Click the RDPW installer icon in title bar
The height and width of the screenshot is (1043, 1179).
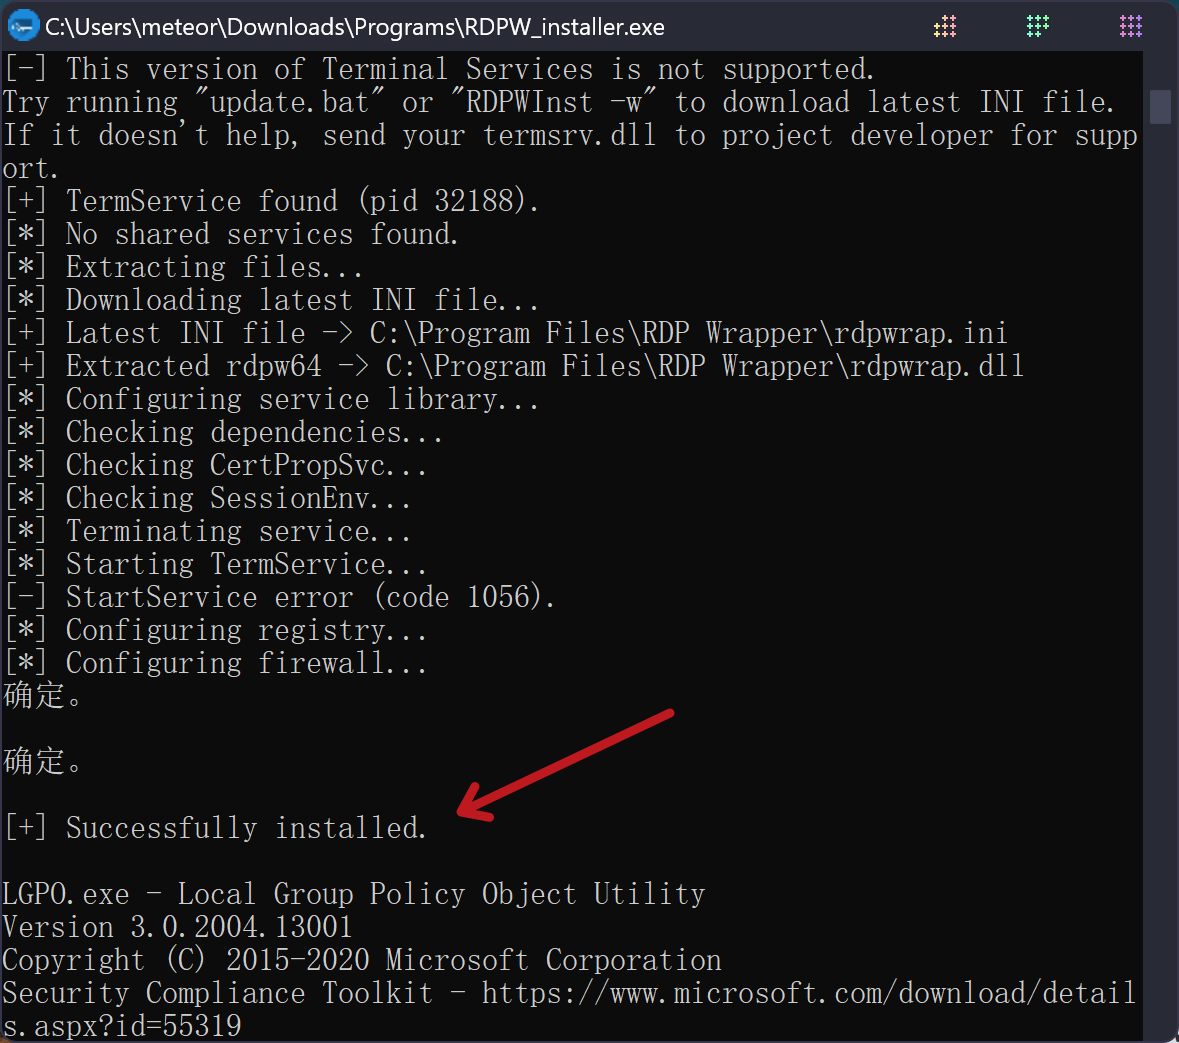pos(22,26)
